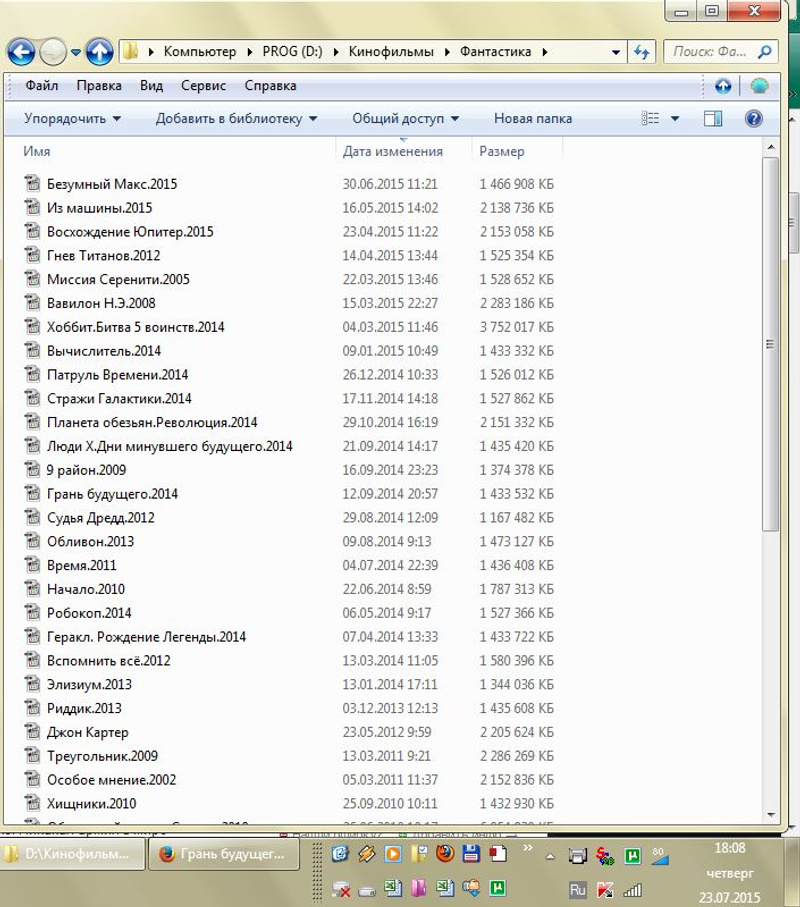Open the tray clock showing 18:08
Screen dimensions: 800x907
pos(729,849)
